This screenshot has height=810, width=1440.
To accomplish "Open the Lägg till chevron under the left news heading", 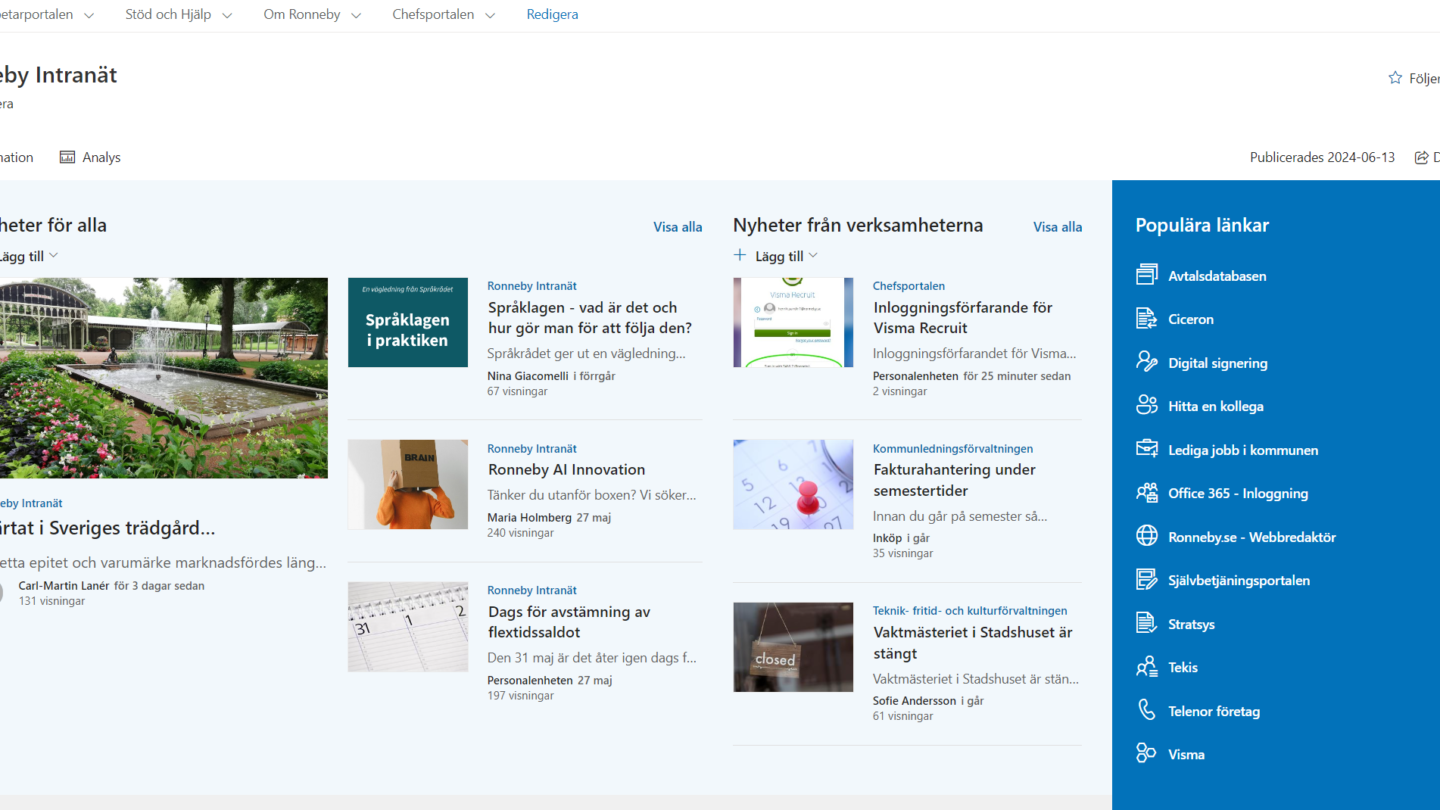I will (x=53, y=256).
